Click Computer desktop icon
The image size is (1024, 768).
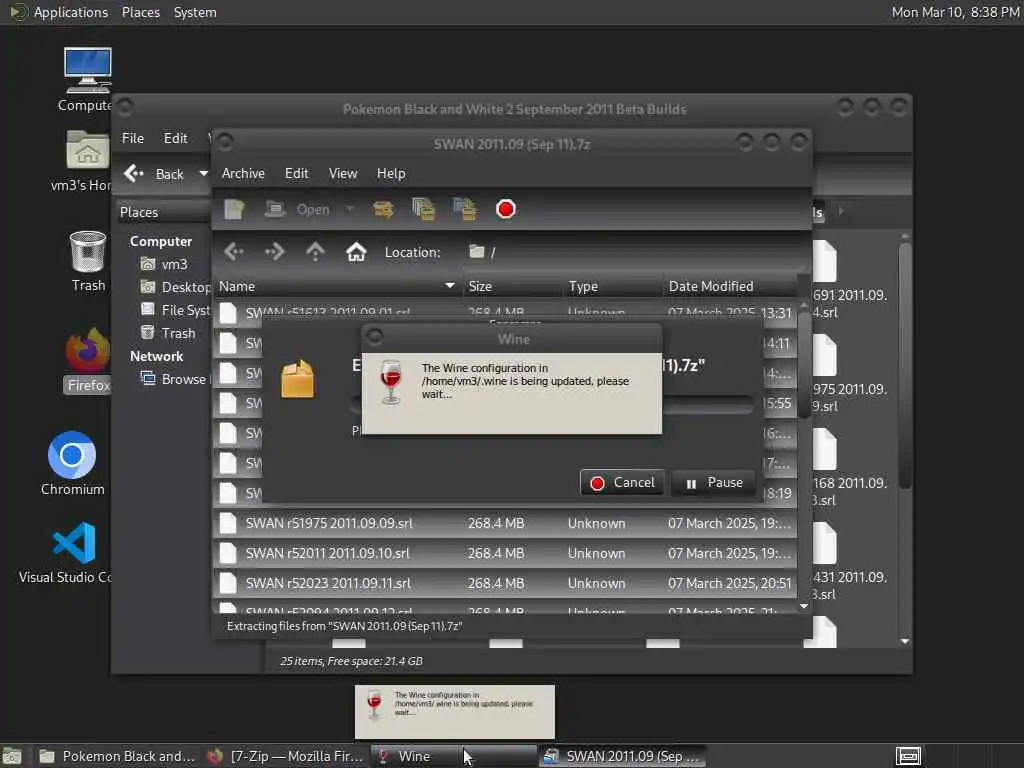click(x=86, y=80)
